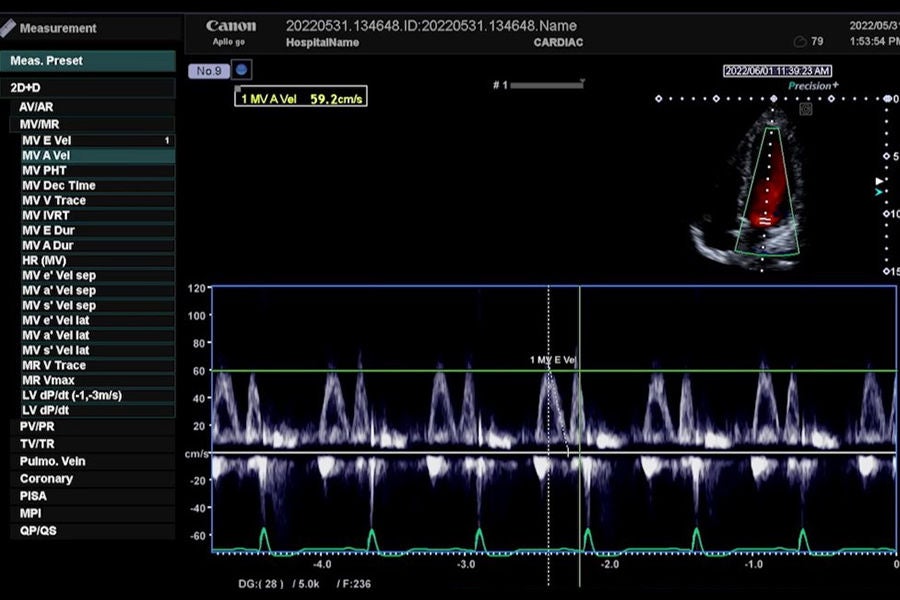Click the 1 MV E Vel caliper label
Screen dimensions: 900x600
552,360
